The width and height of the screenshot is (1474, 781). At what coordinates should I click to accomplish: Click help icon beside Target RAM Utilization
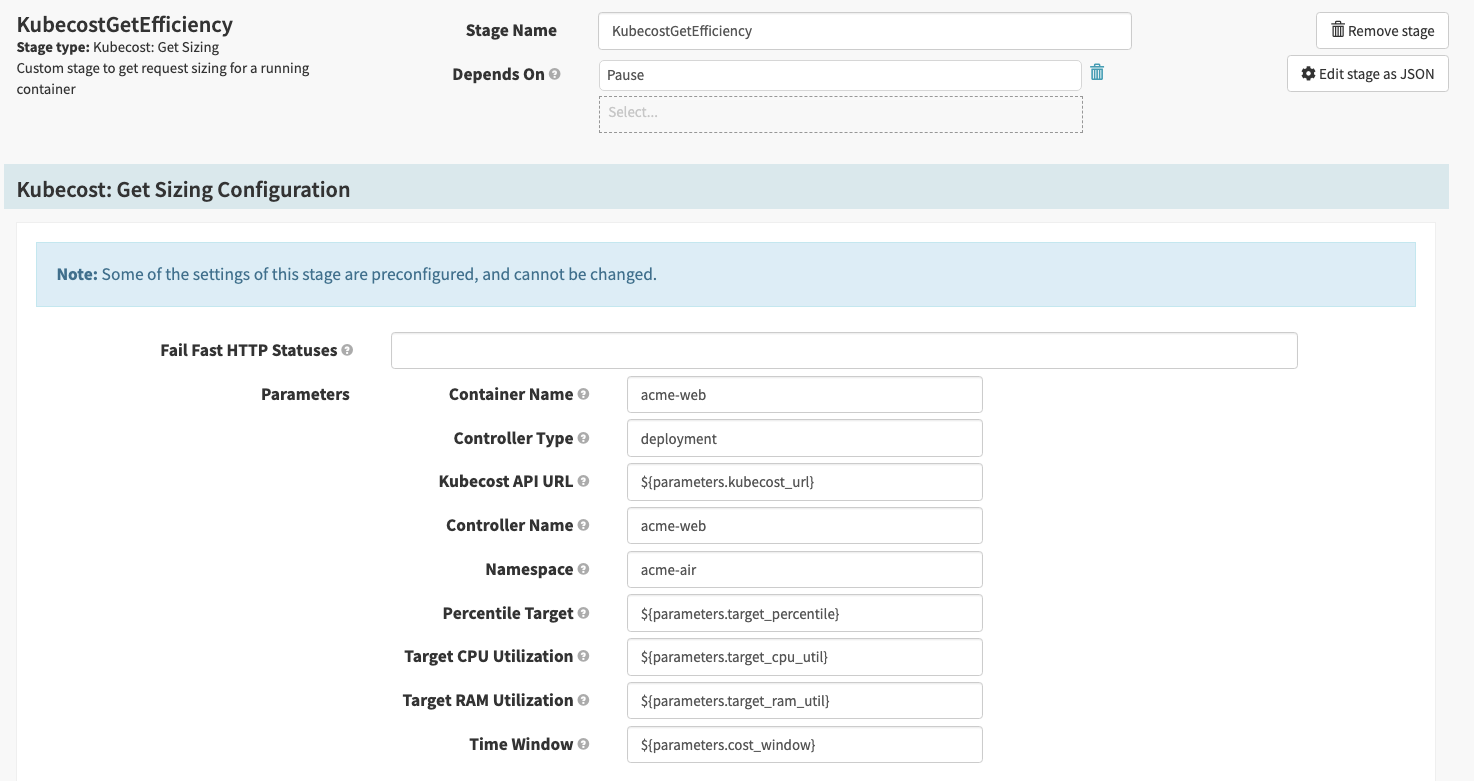pos(583,700)
